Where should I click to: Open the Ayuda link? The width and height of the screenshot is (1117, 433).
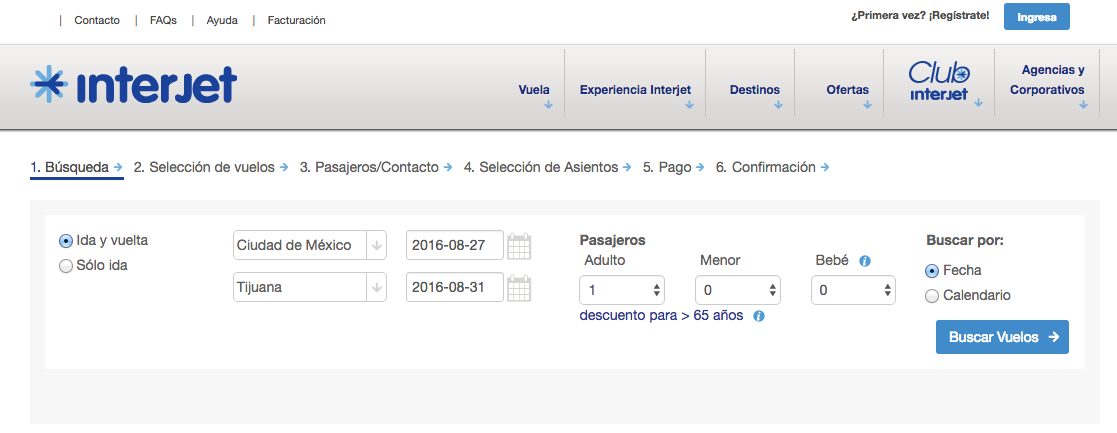tap(222, 21)
